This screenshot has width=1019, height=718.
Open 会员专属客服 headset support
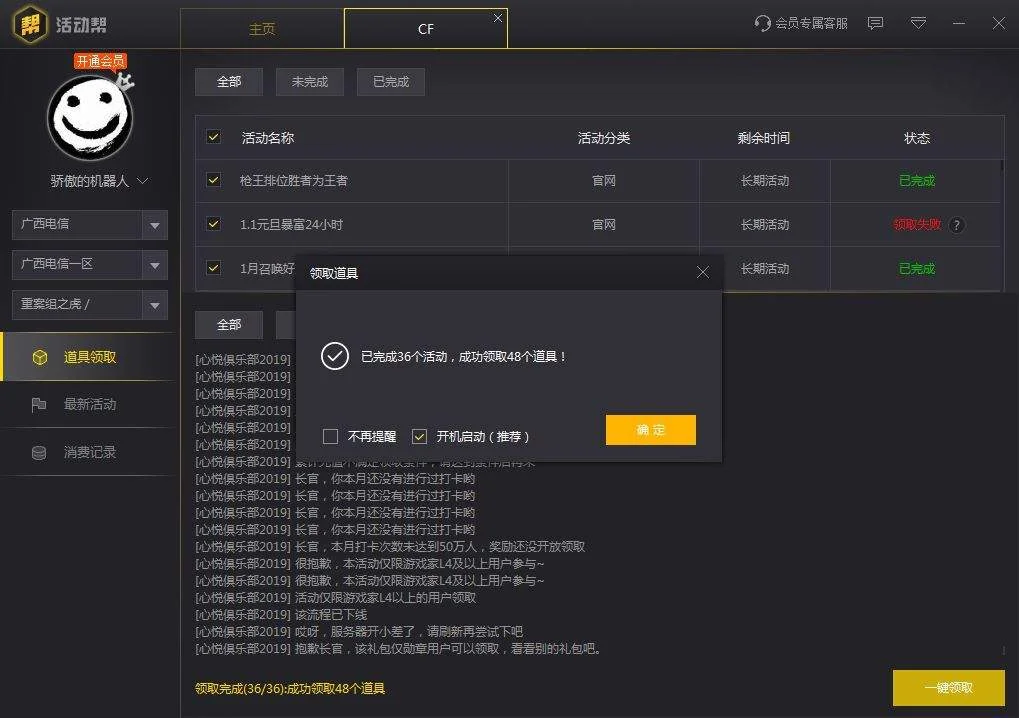tap(801, 23)
